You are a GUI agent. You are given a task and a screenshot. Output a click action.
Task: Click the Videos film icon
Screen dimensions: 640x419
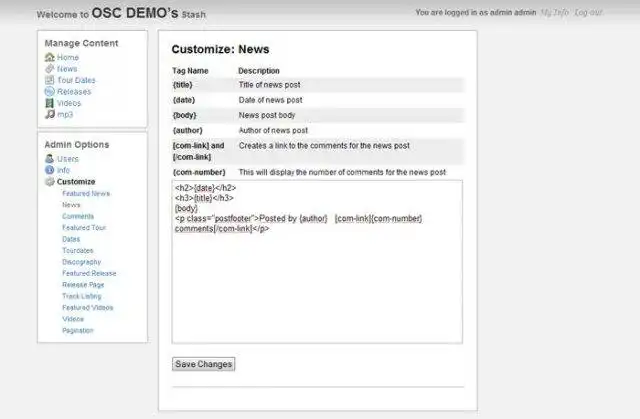coord(49,103)
